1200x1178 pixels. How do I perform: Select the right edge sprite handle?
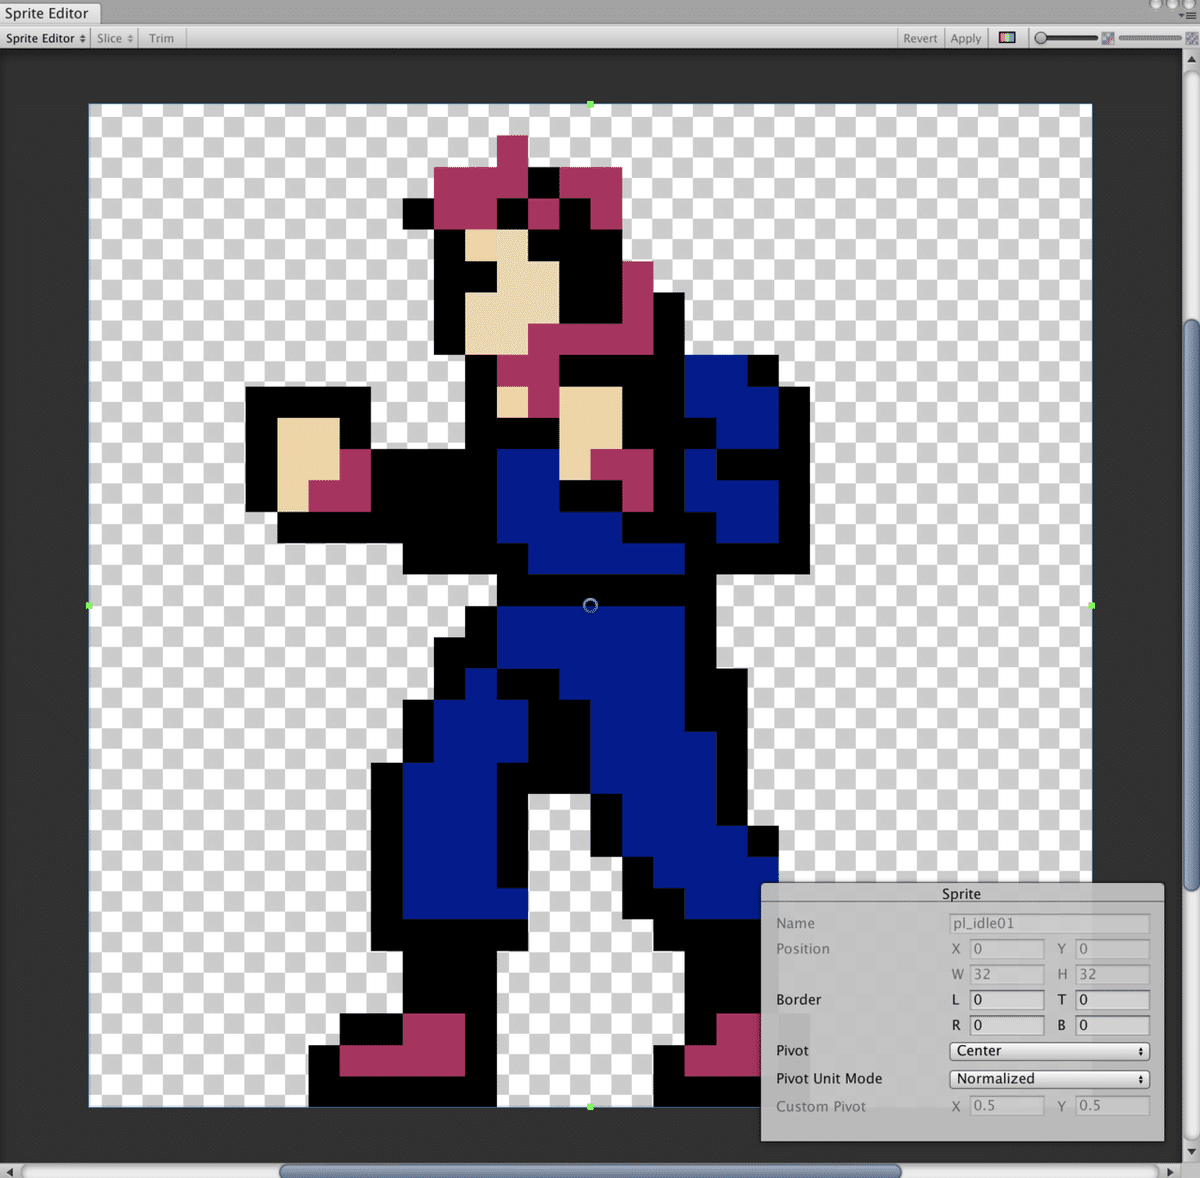tap(1092, 606)
